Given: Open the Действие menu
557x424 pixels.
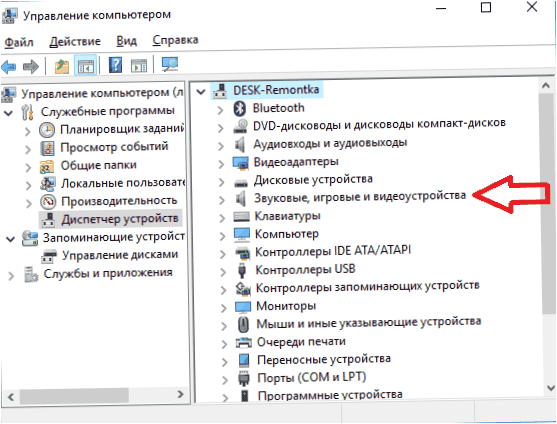Looking at the screenshot, I should point(75,42).
